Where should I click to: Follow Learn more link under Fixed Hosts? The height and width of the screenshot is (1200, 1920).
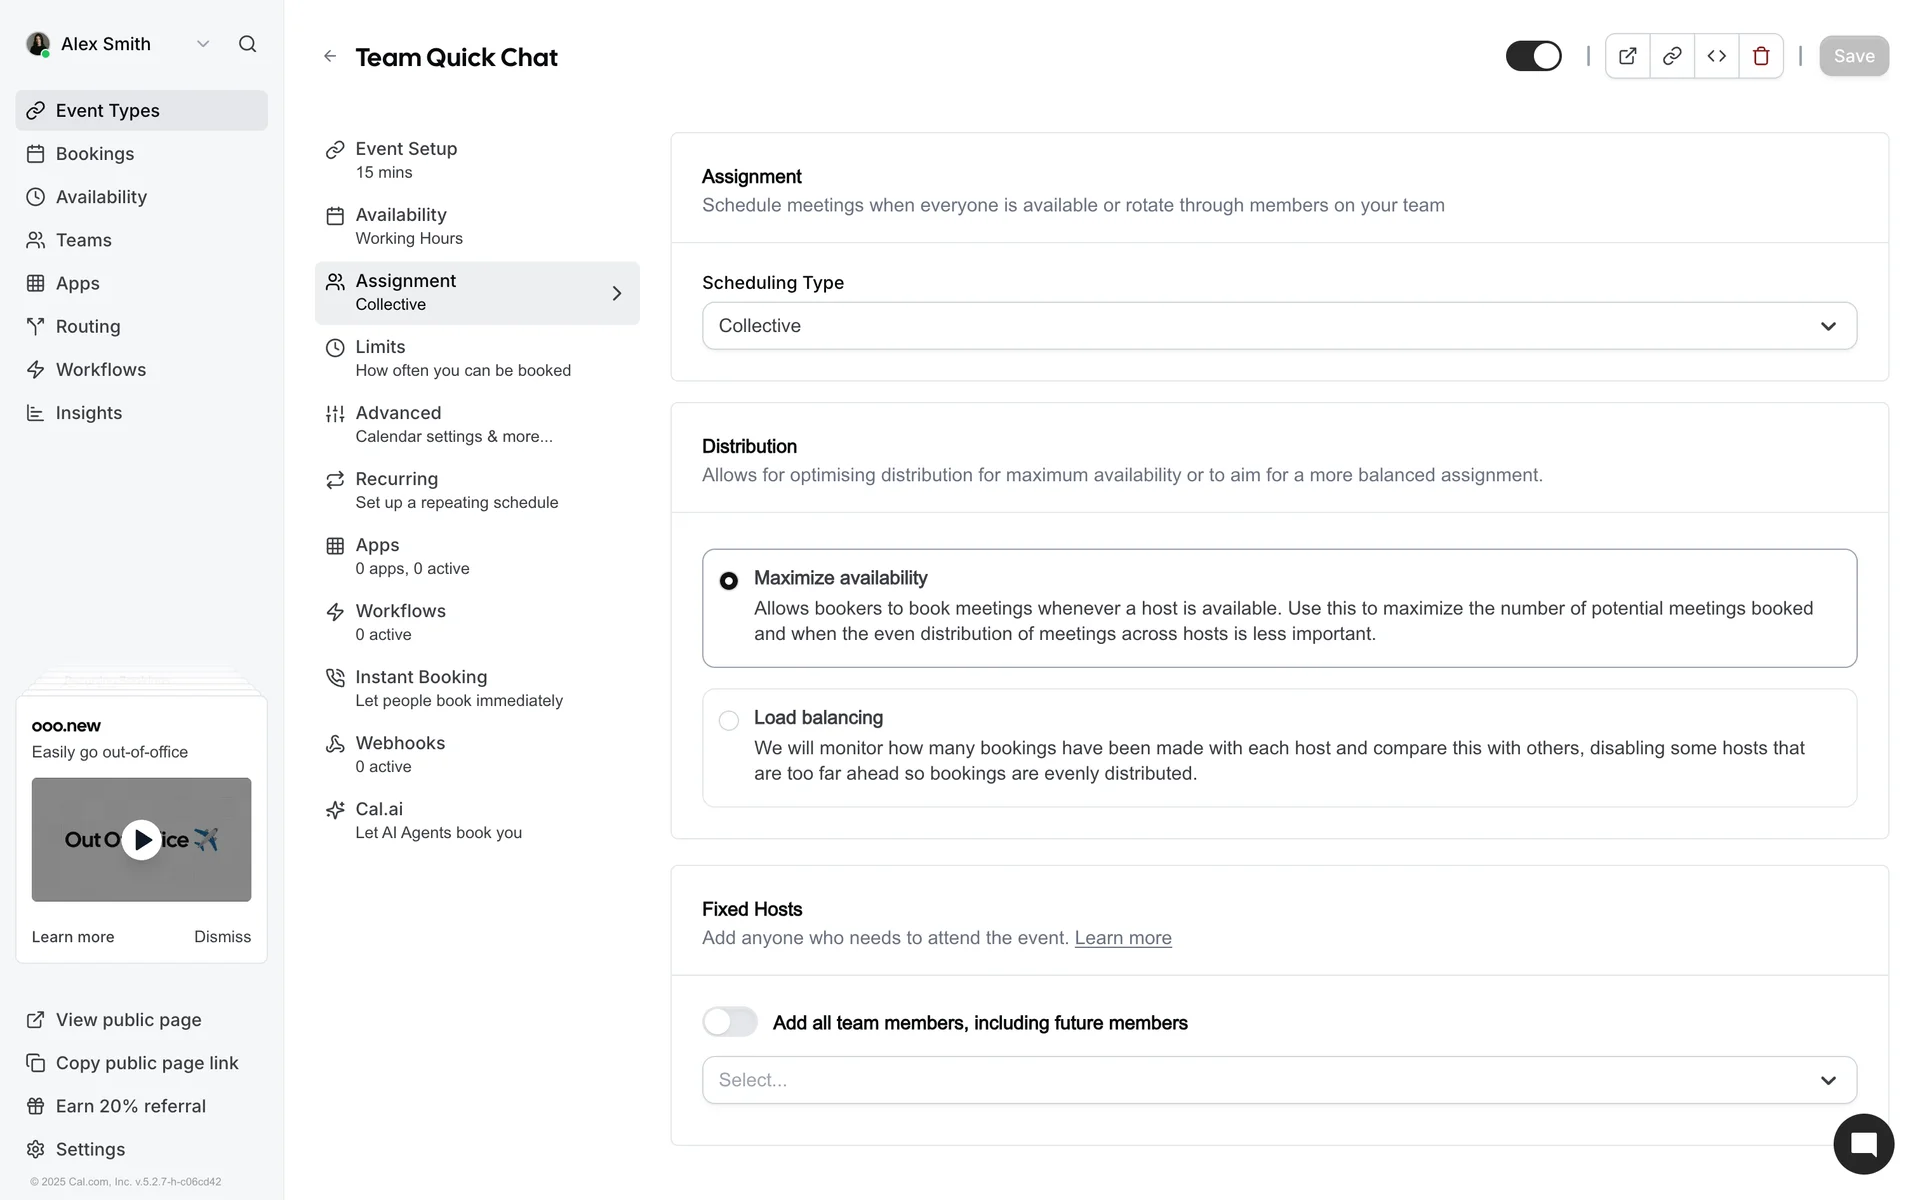(1122, 938)
